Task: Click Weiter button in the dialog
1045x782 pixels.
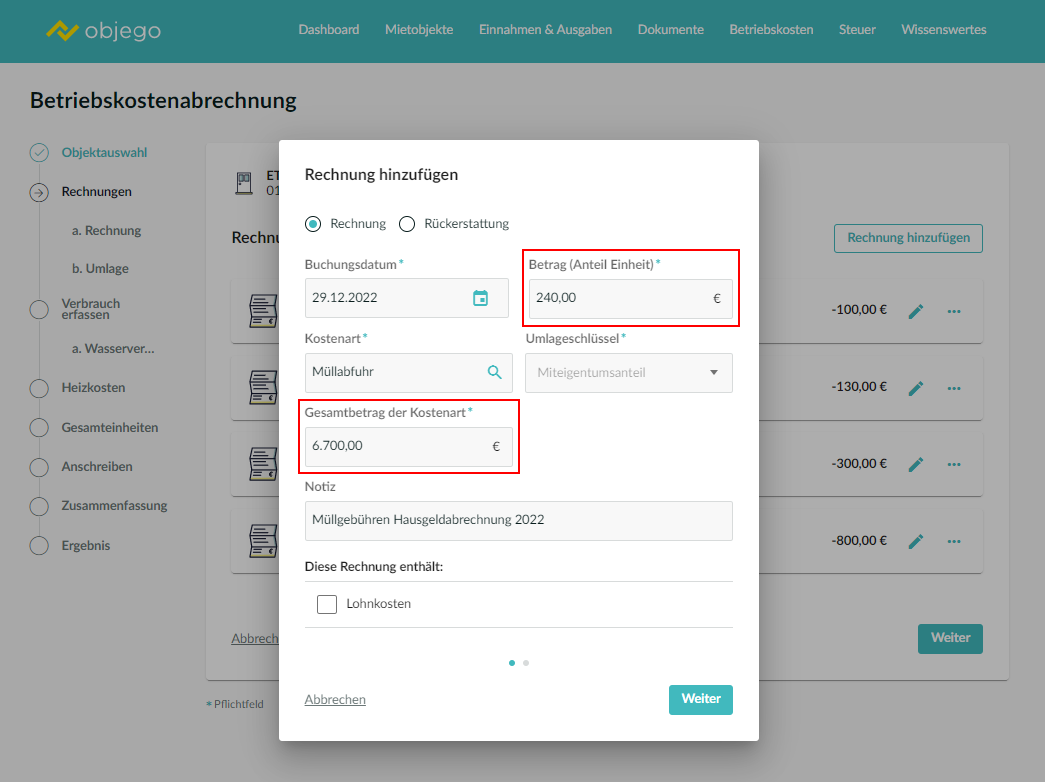Action: pos(700,699)
